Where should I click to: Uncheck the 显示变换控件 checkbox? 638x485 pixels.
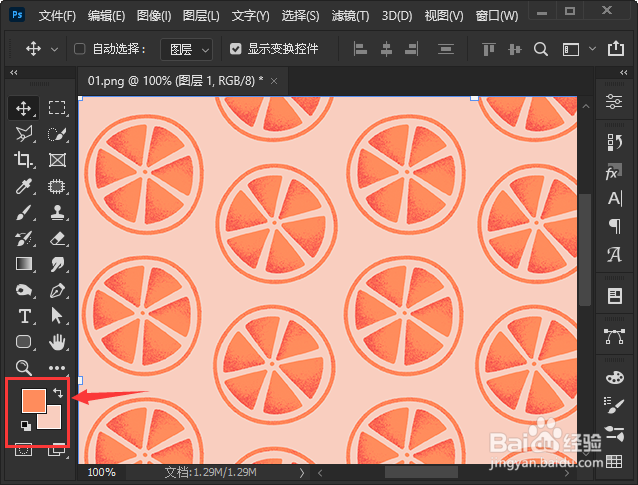point(236,49)
